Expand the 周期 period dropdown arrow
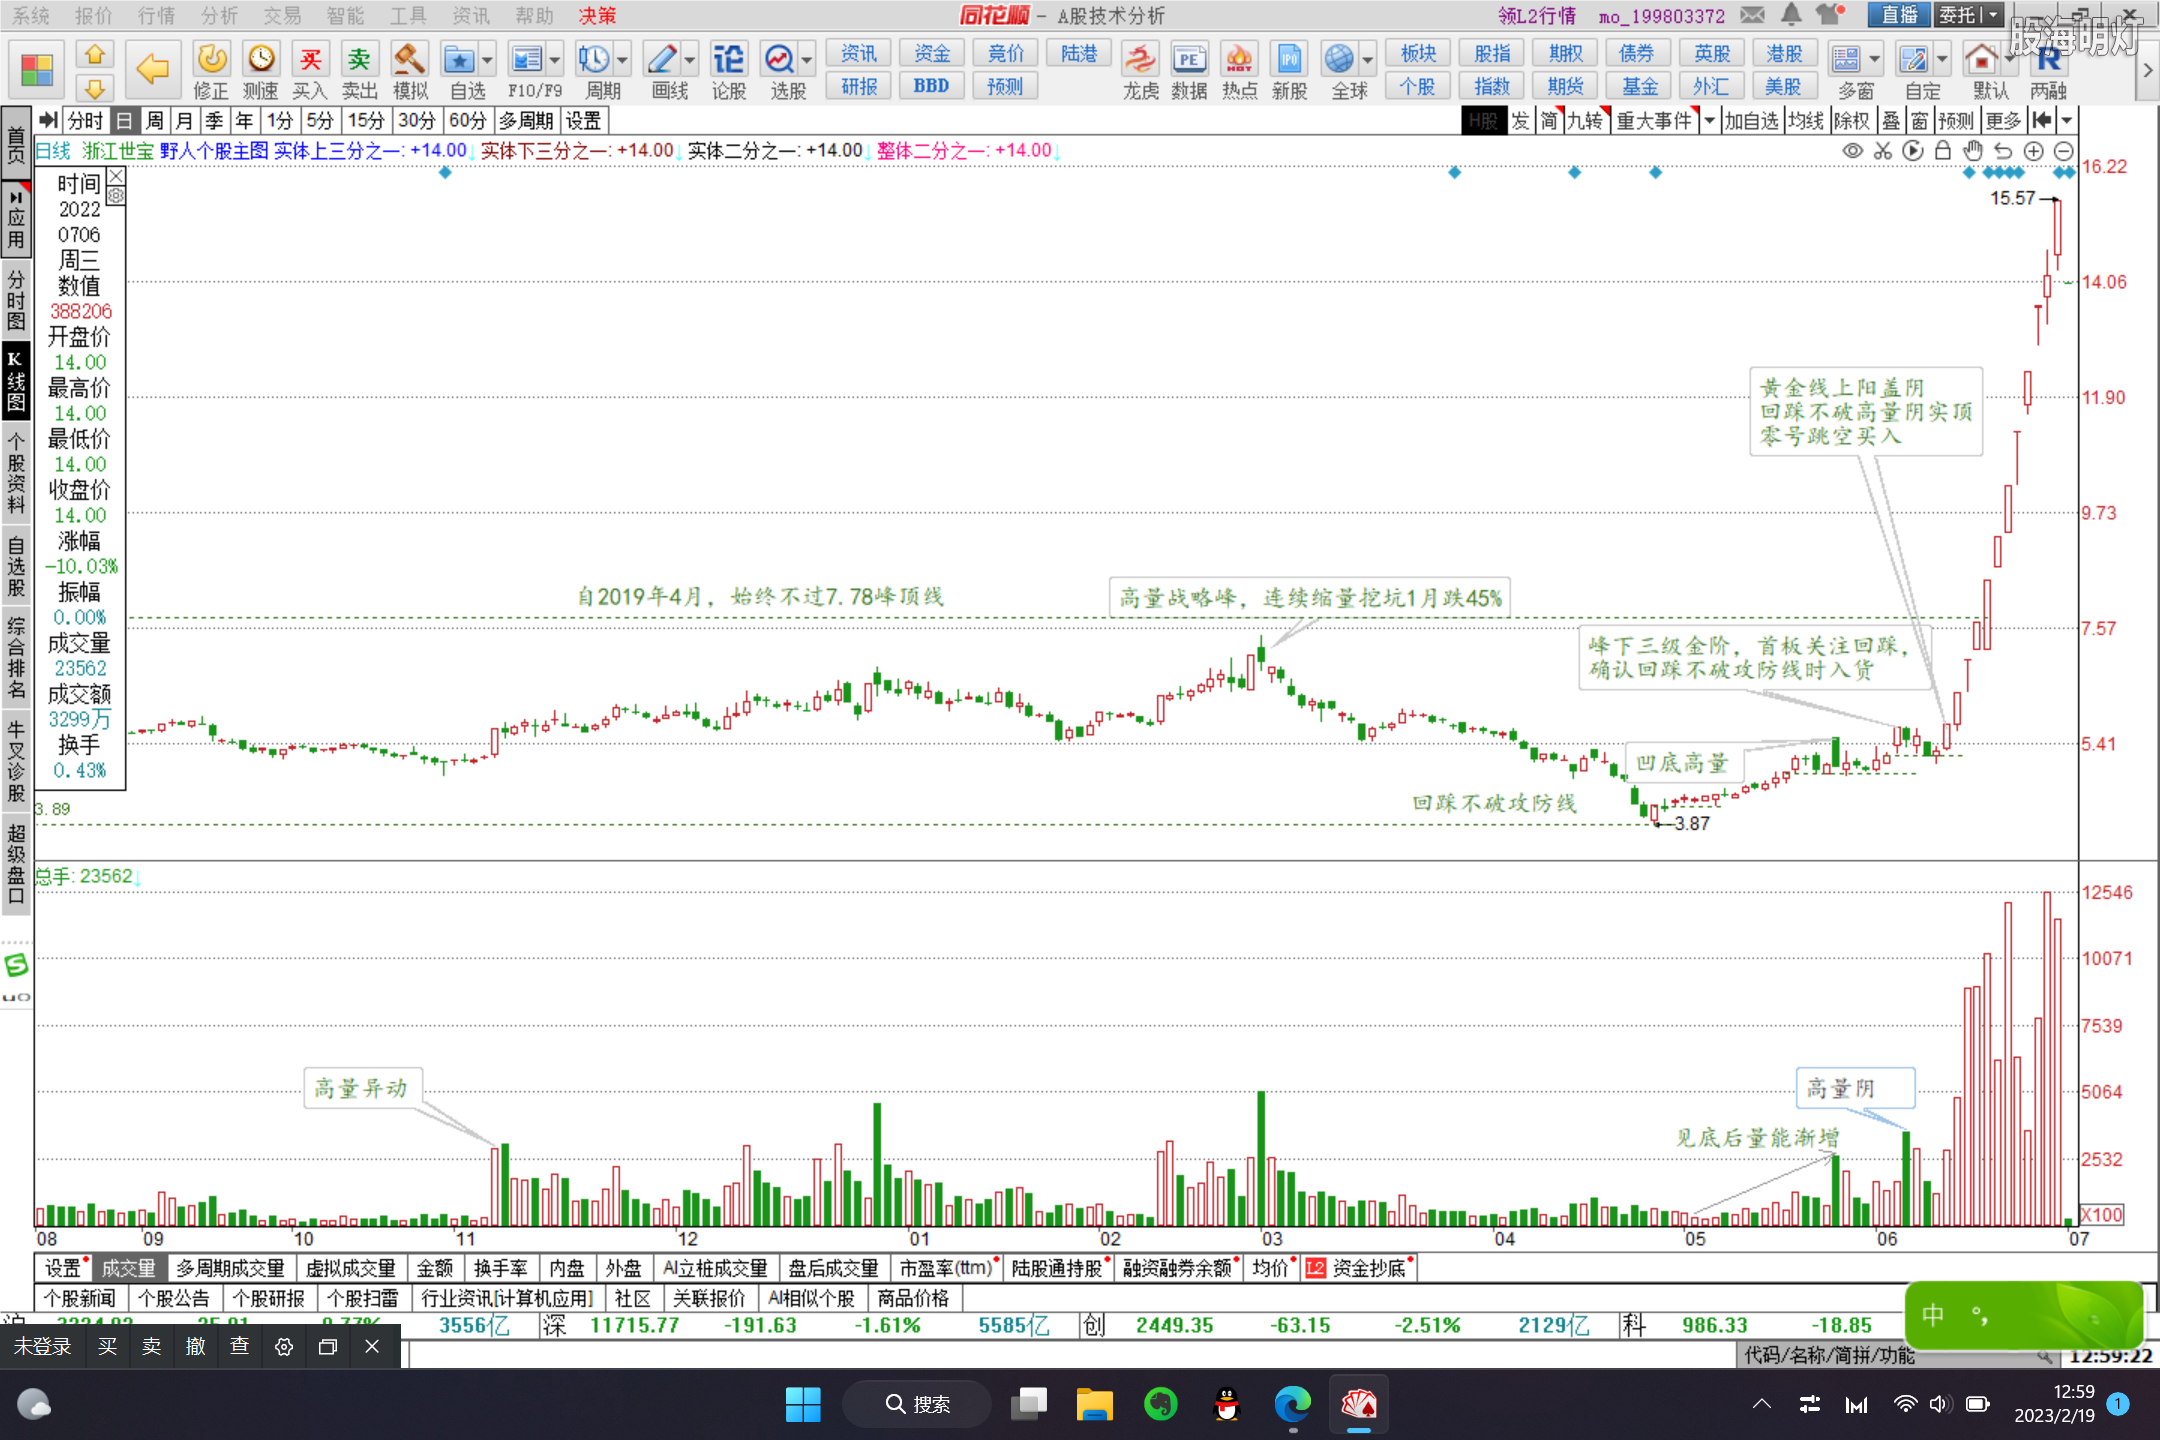The width and height of the screenshot is (2160, 1440). [622, 60]
